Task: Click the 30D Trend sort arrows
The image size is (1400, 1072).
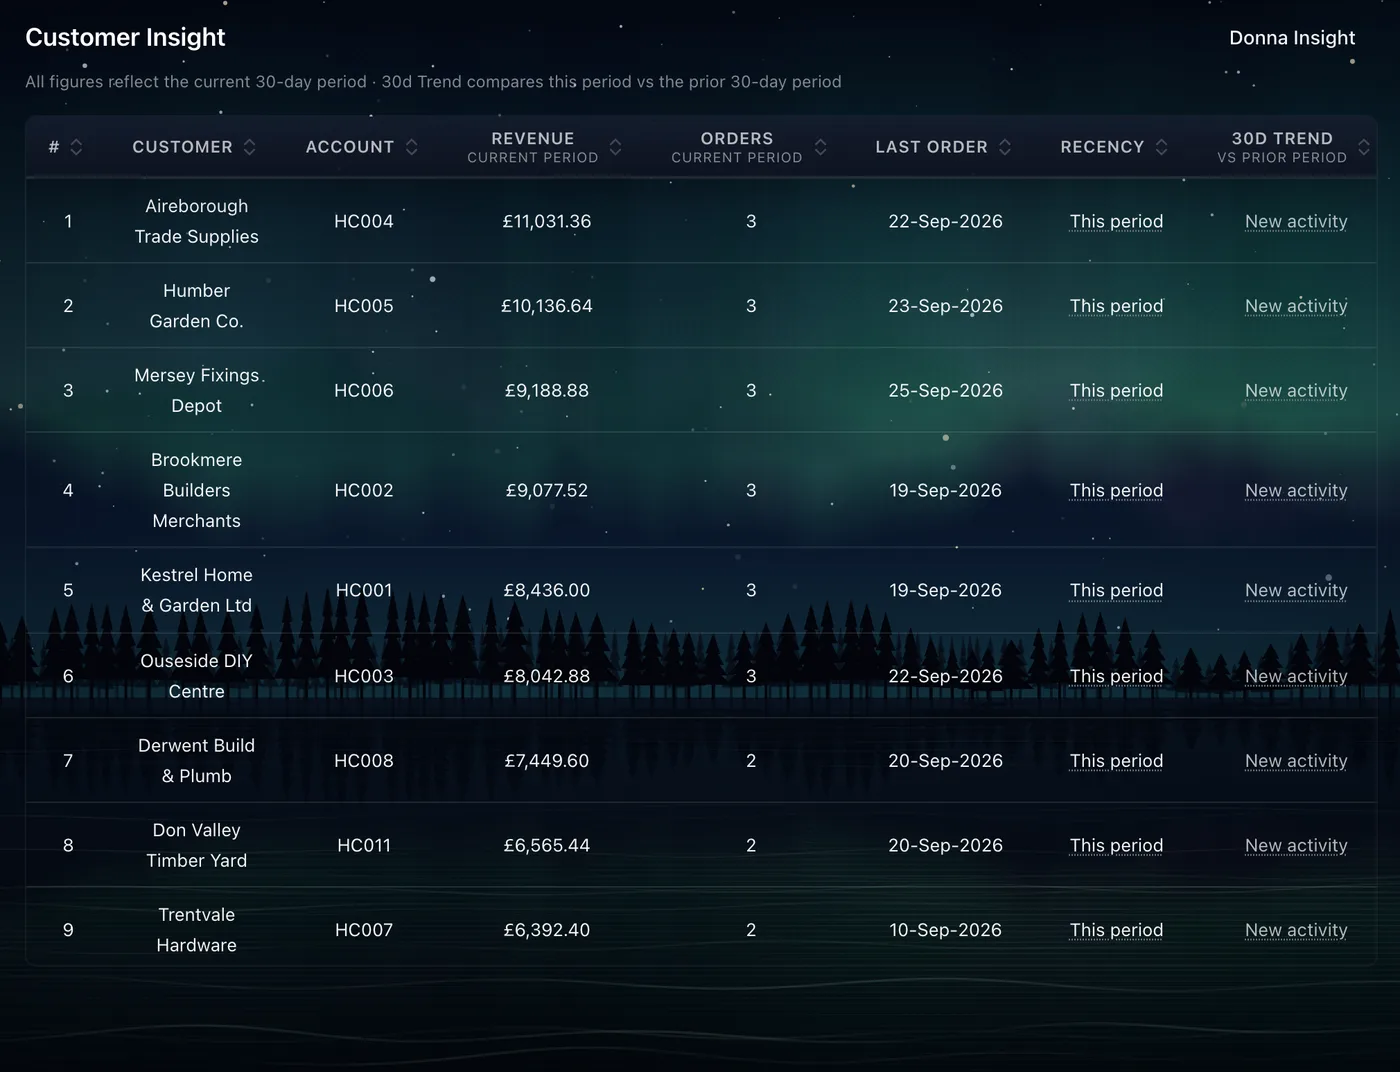Action: click(1363, 147)
